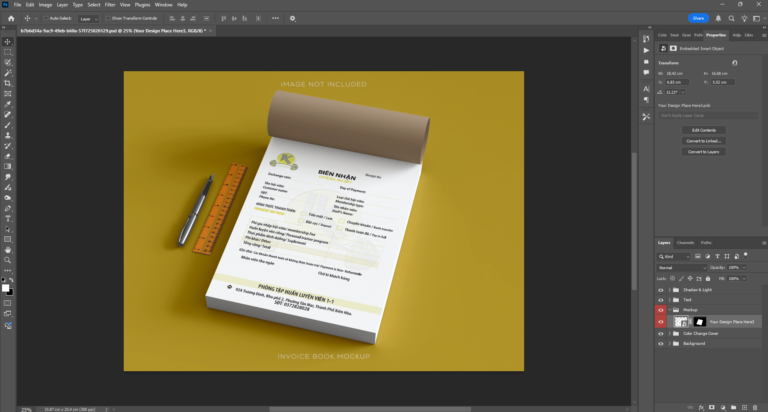Open the Paragraph panel icon
The width and height of the screenshot is (768, 412).
pyautogui.click(x=646, y=100)
